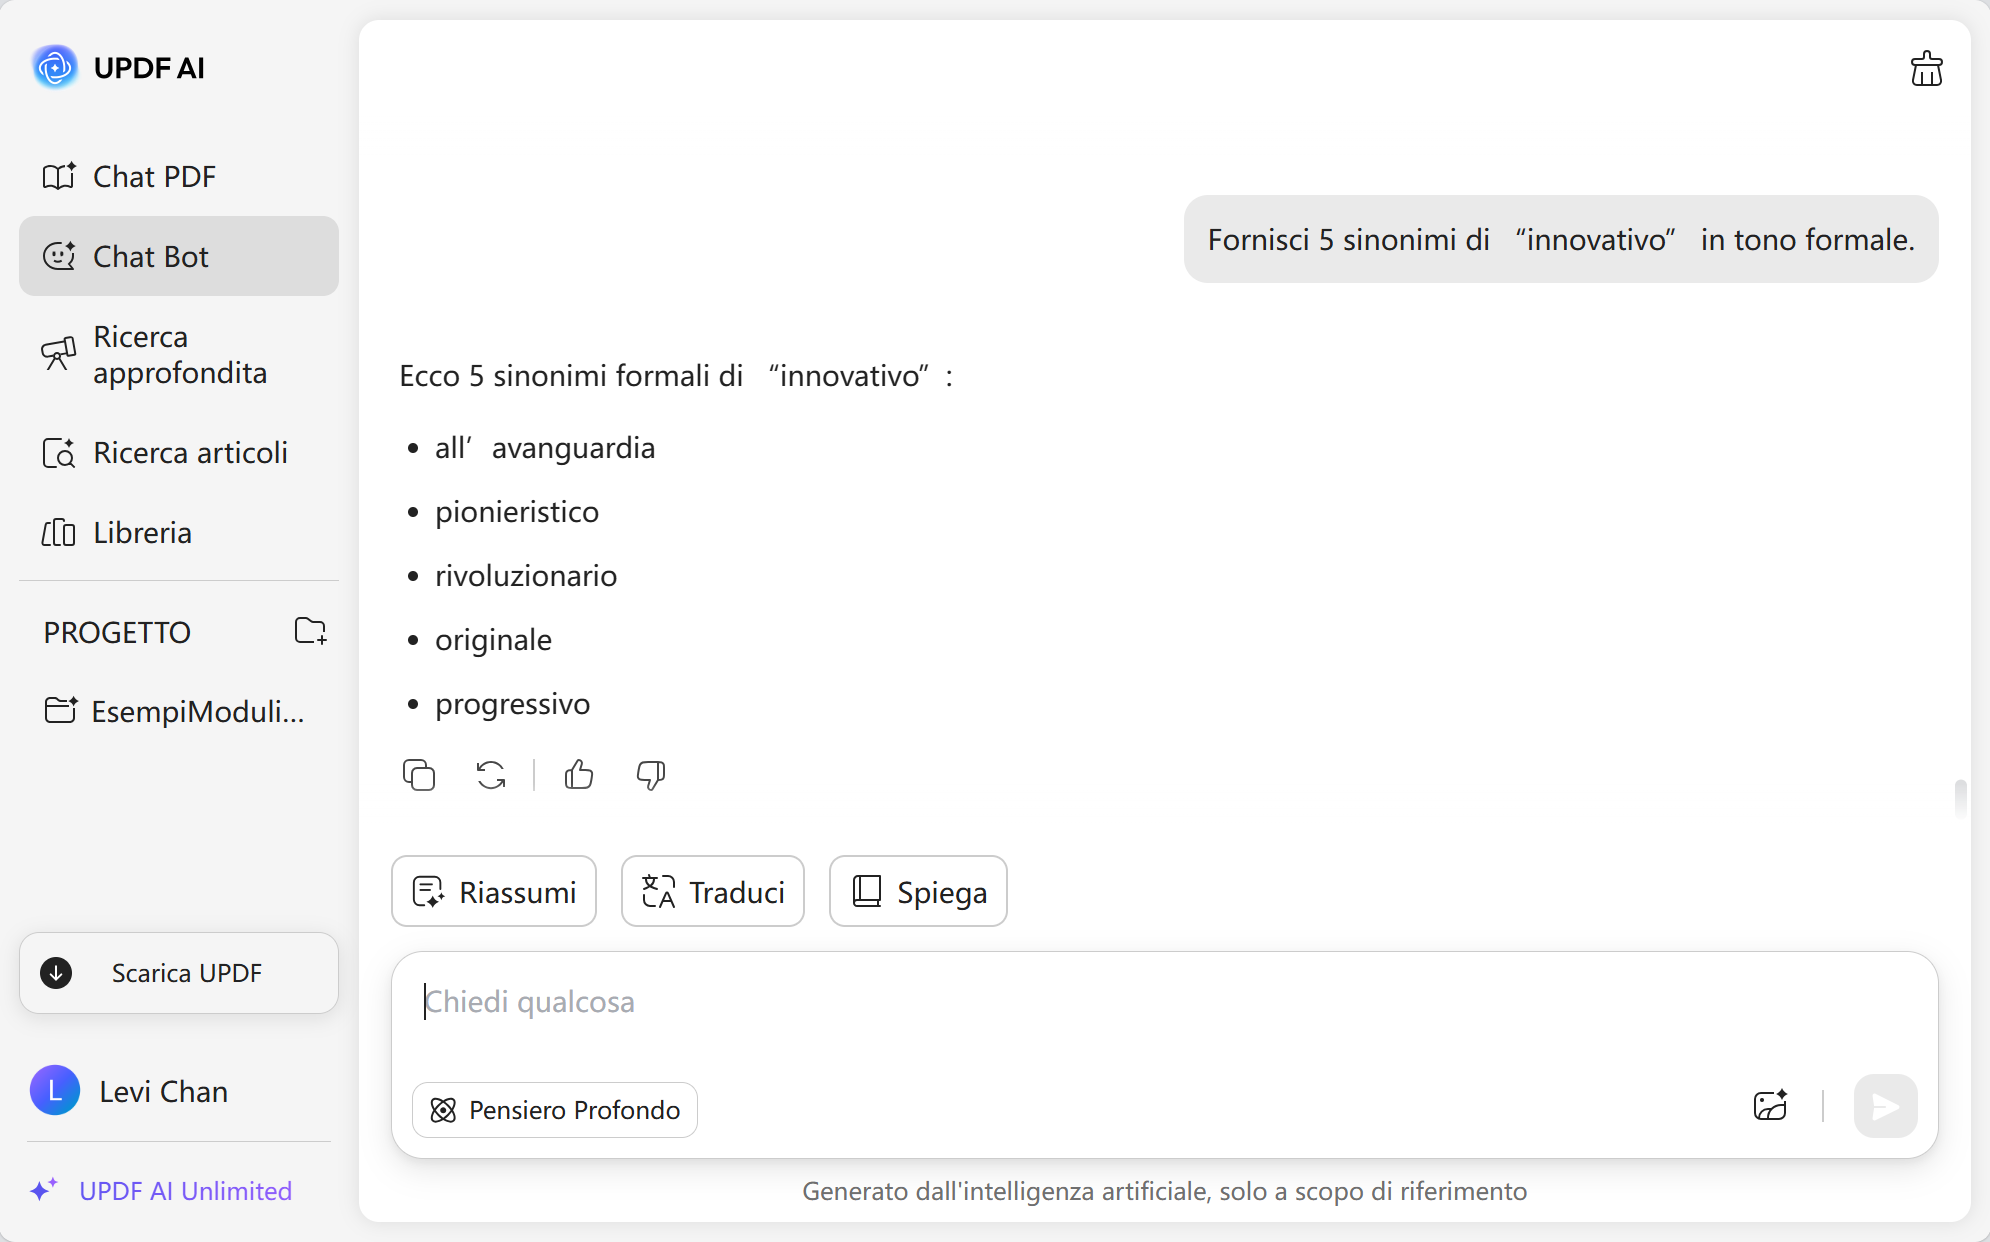Open UPDF AI Unlimited upgrade link

point(185,1191)
